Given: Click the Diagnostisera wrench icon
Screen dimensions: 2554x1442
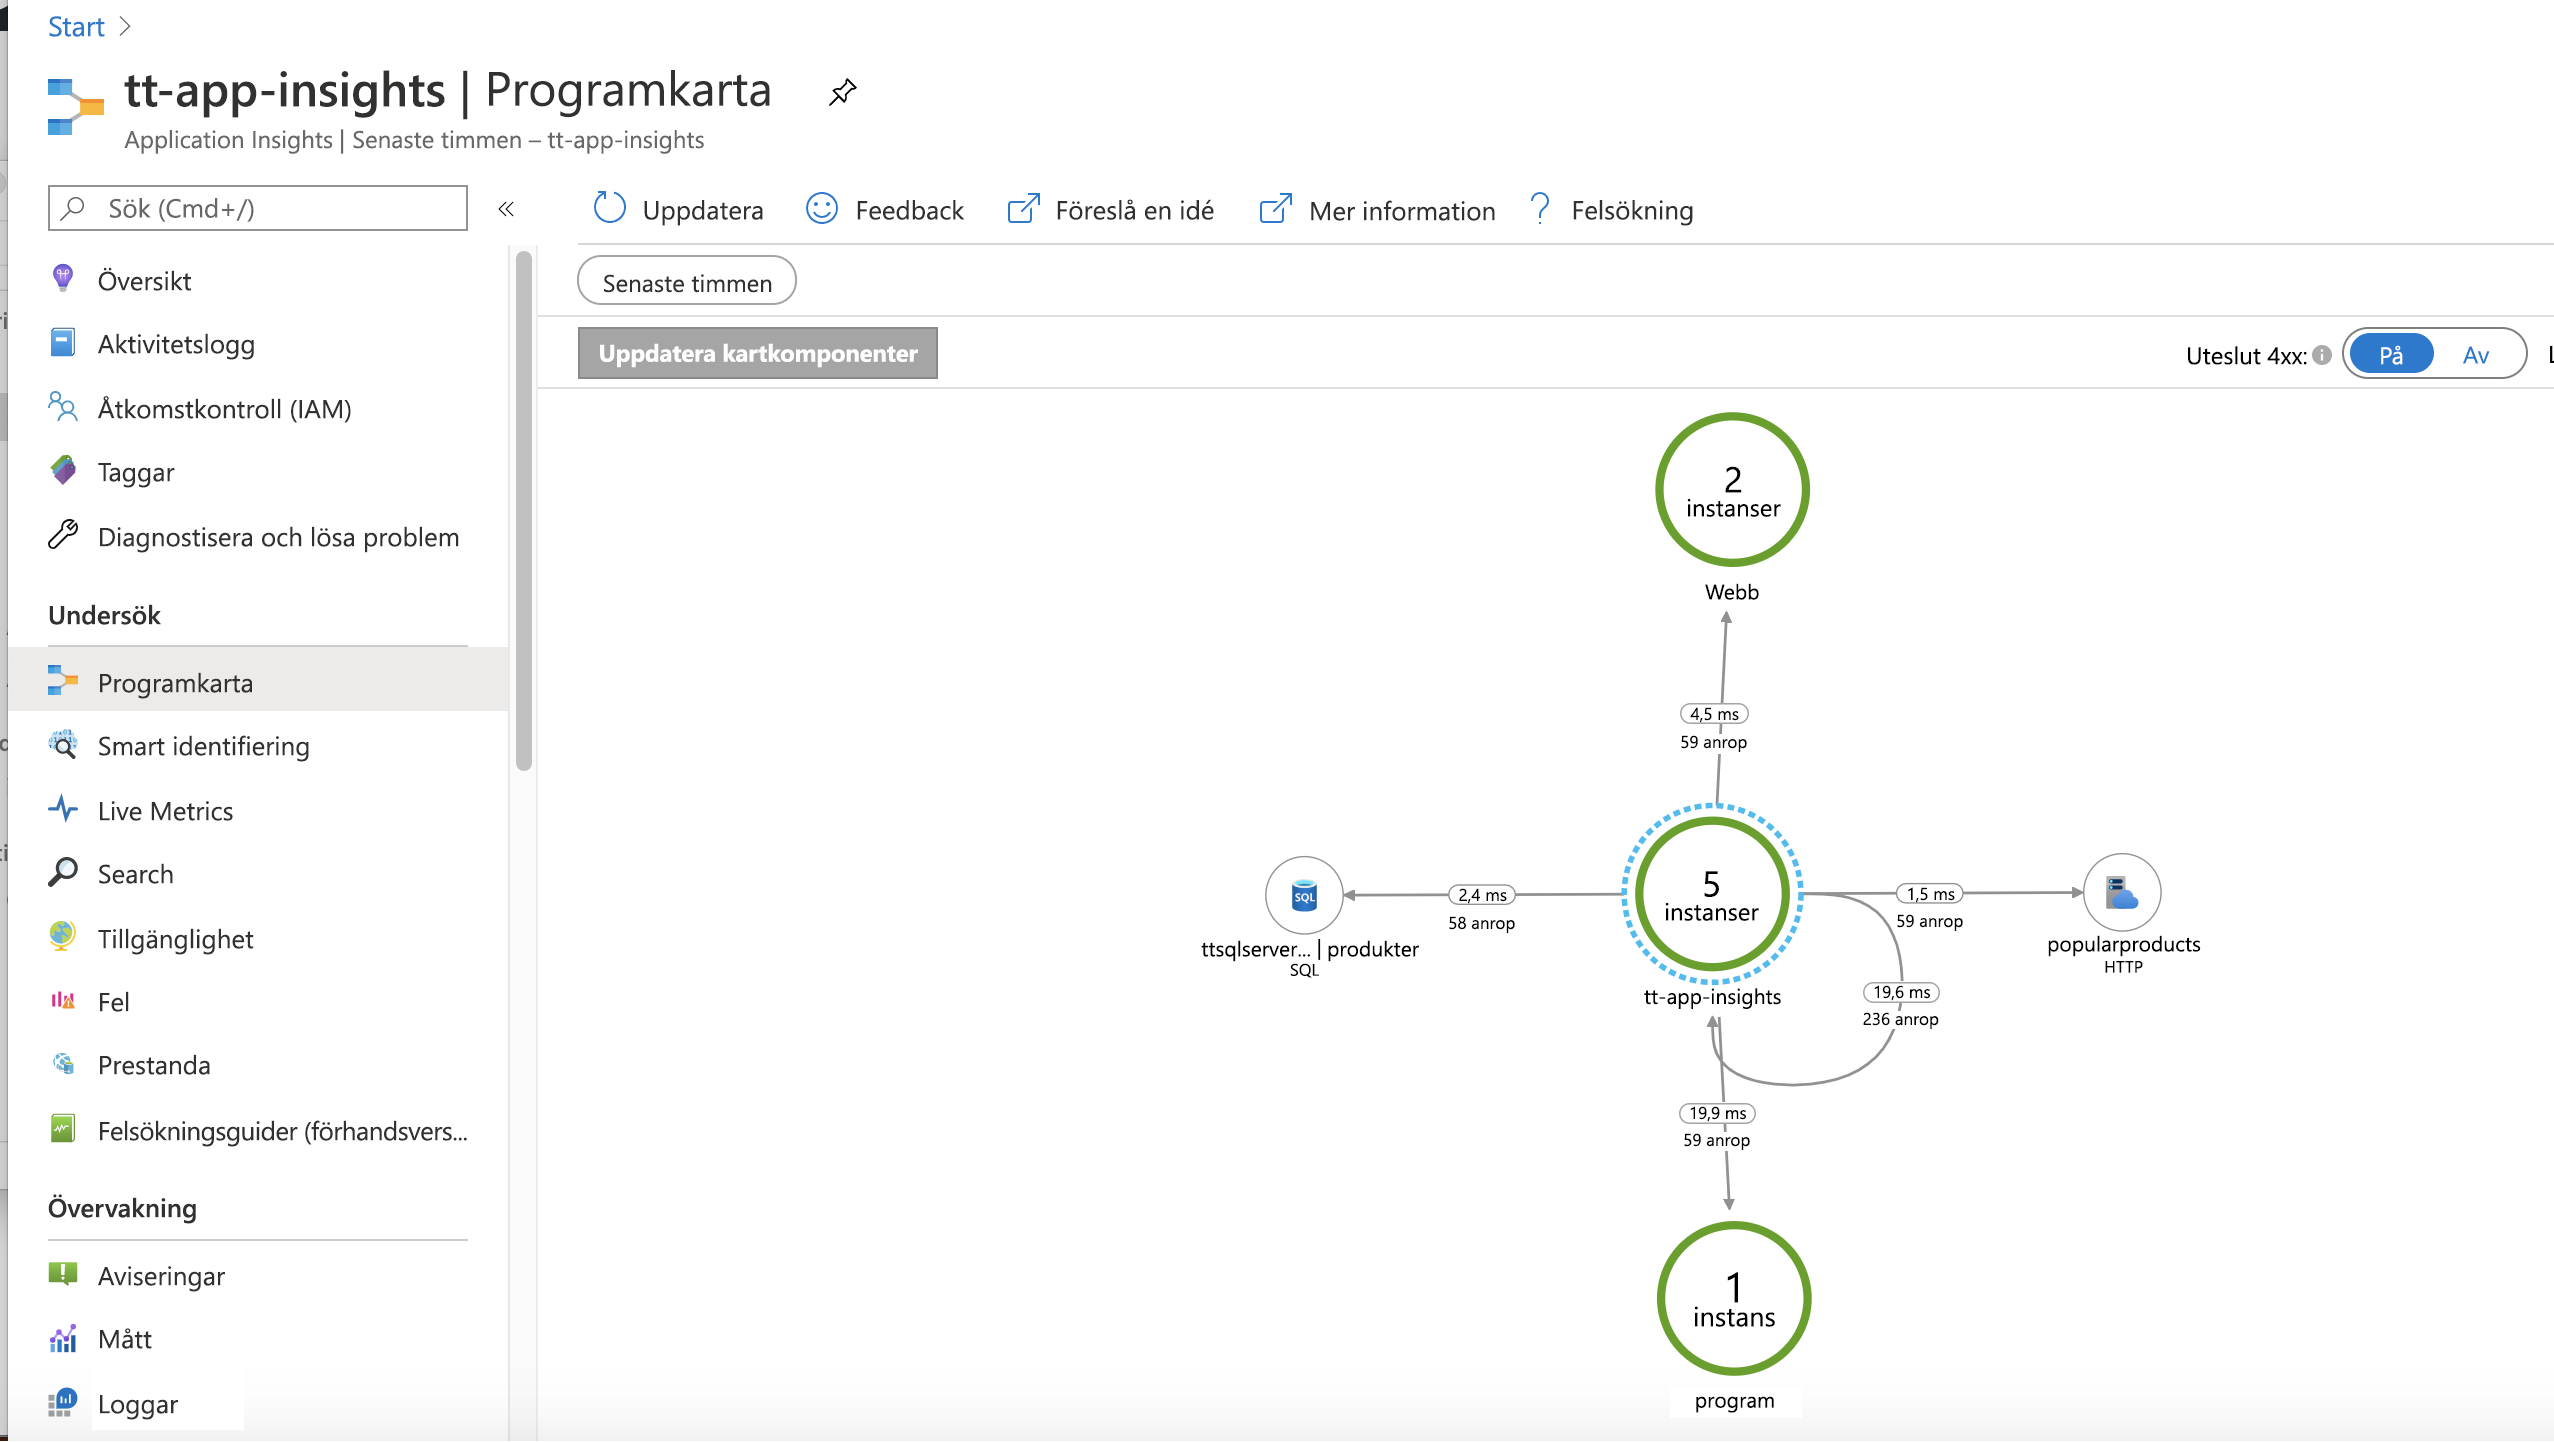Looking at the screenshot, I should click(62, 535).
